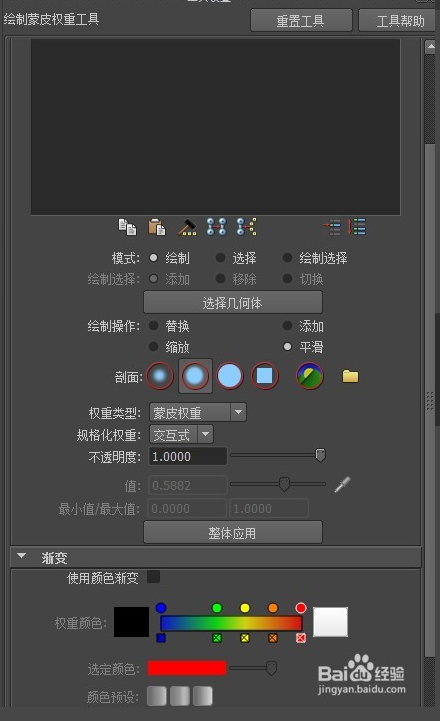Click the 重置工具 button
The height and width of the screenshot is (721, 440).
tap(301, 21)
